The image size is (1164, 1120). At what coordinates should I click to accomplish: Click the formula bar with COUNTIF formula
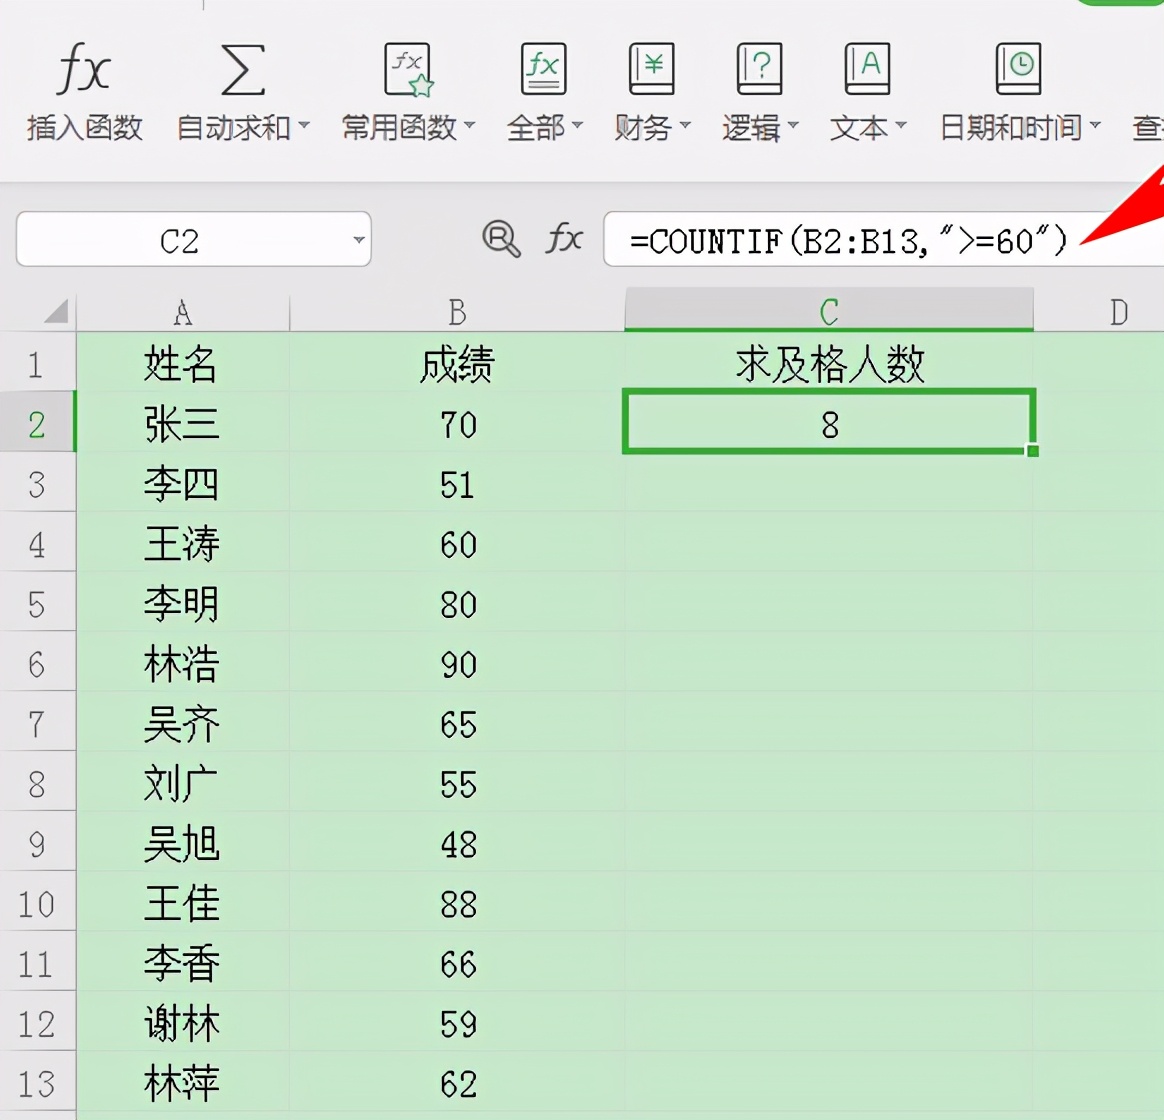coord(883,240)
